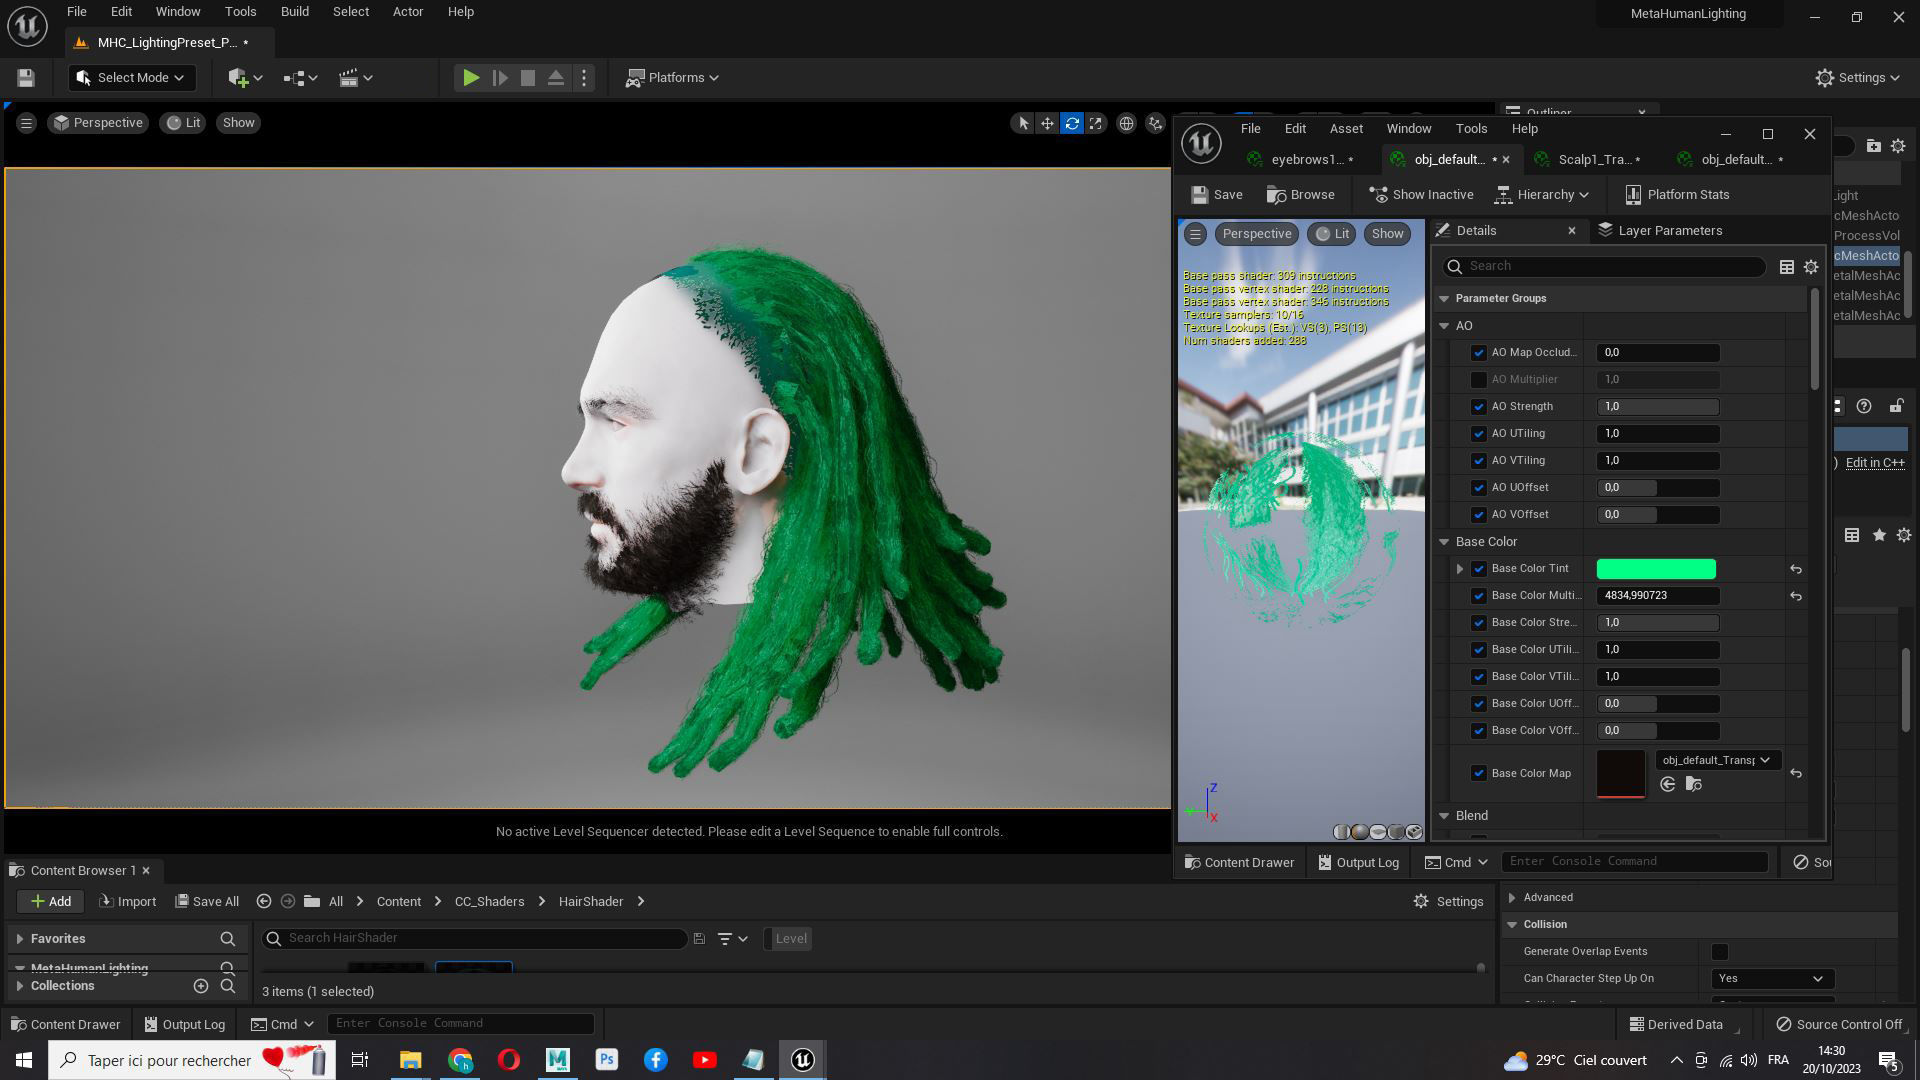
Task: Open main viewport hamburger options menu
Action: (x=26, y=123)
